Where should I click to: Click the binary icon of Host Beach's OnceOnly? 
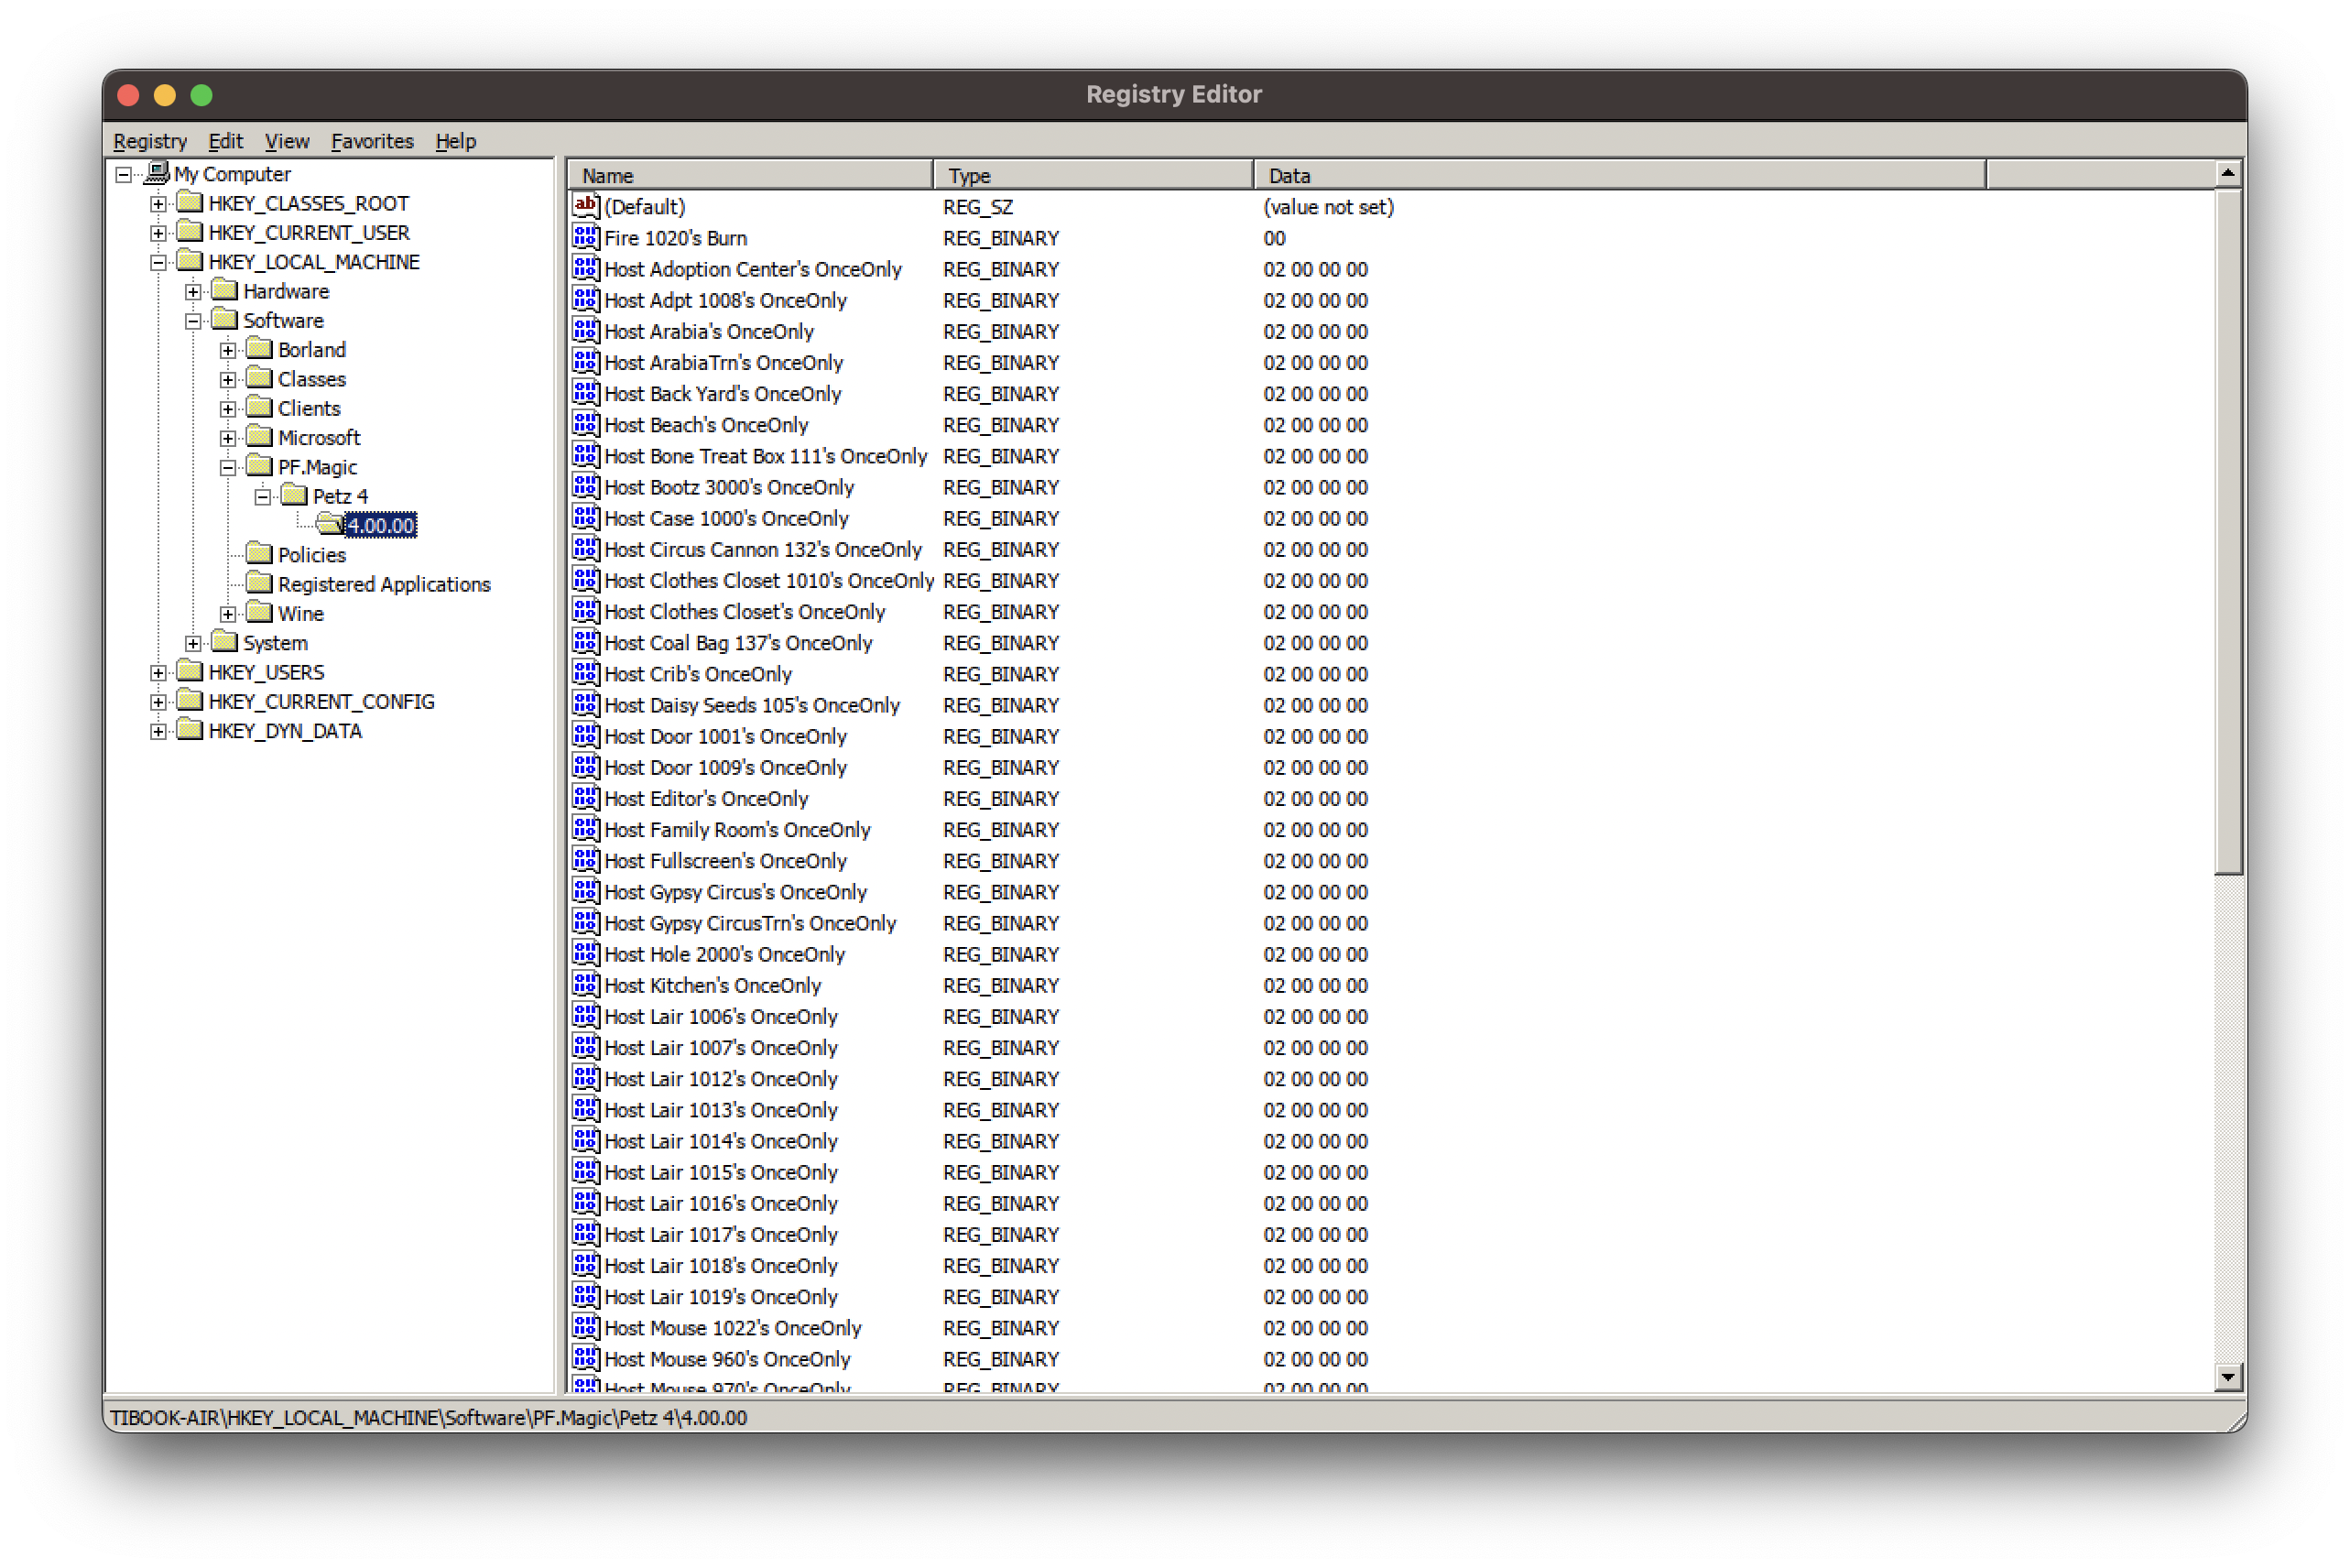click(586, 425)
